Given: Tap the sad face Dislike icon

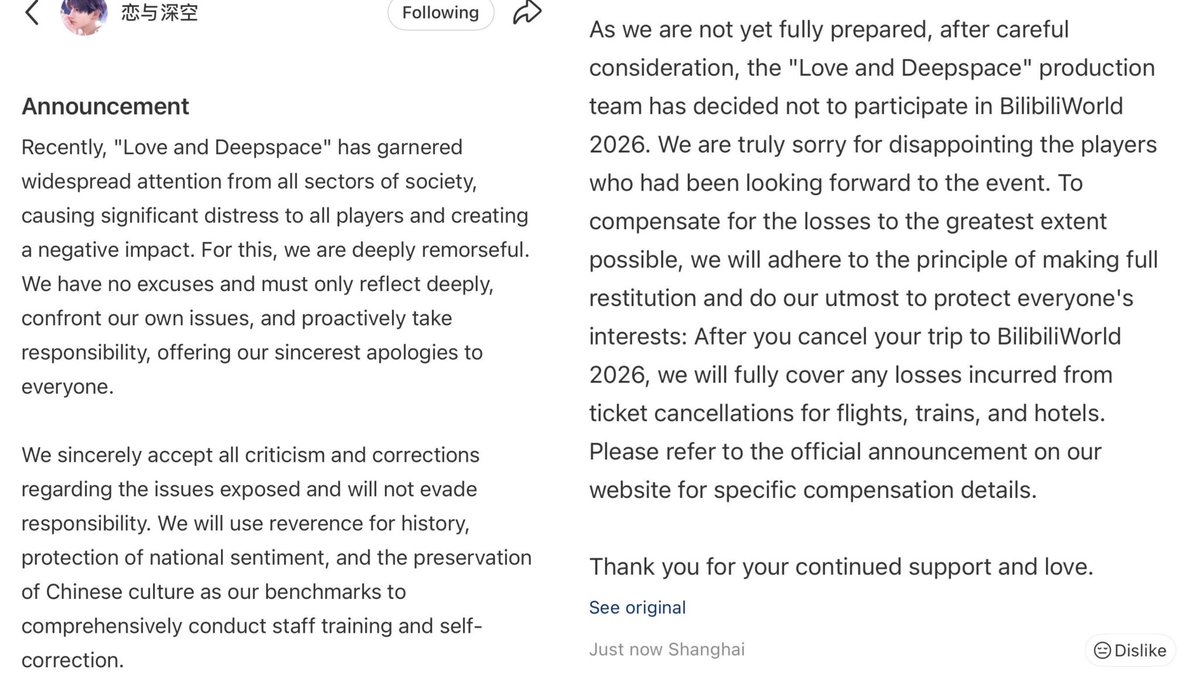Looking at the screenshot, I should (1102, 650).
